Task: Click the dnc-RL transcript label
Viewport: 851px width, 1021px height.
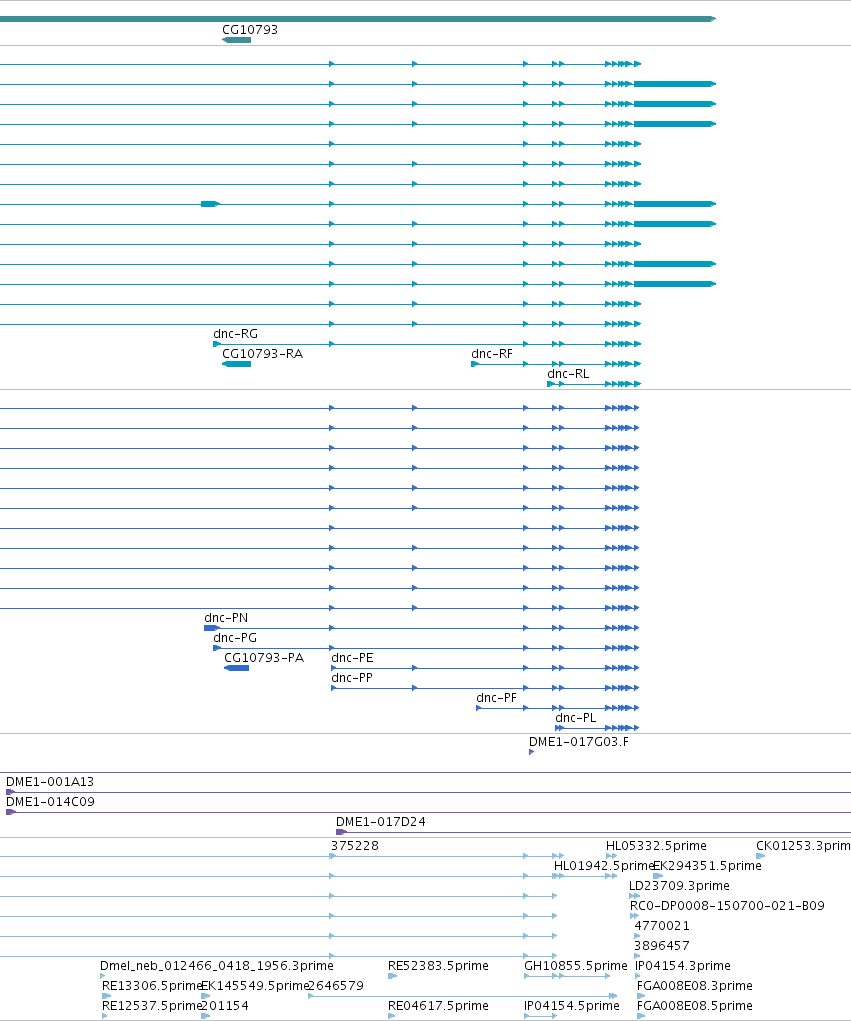Action: click(568, 374)
